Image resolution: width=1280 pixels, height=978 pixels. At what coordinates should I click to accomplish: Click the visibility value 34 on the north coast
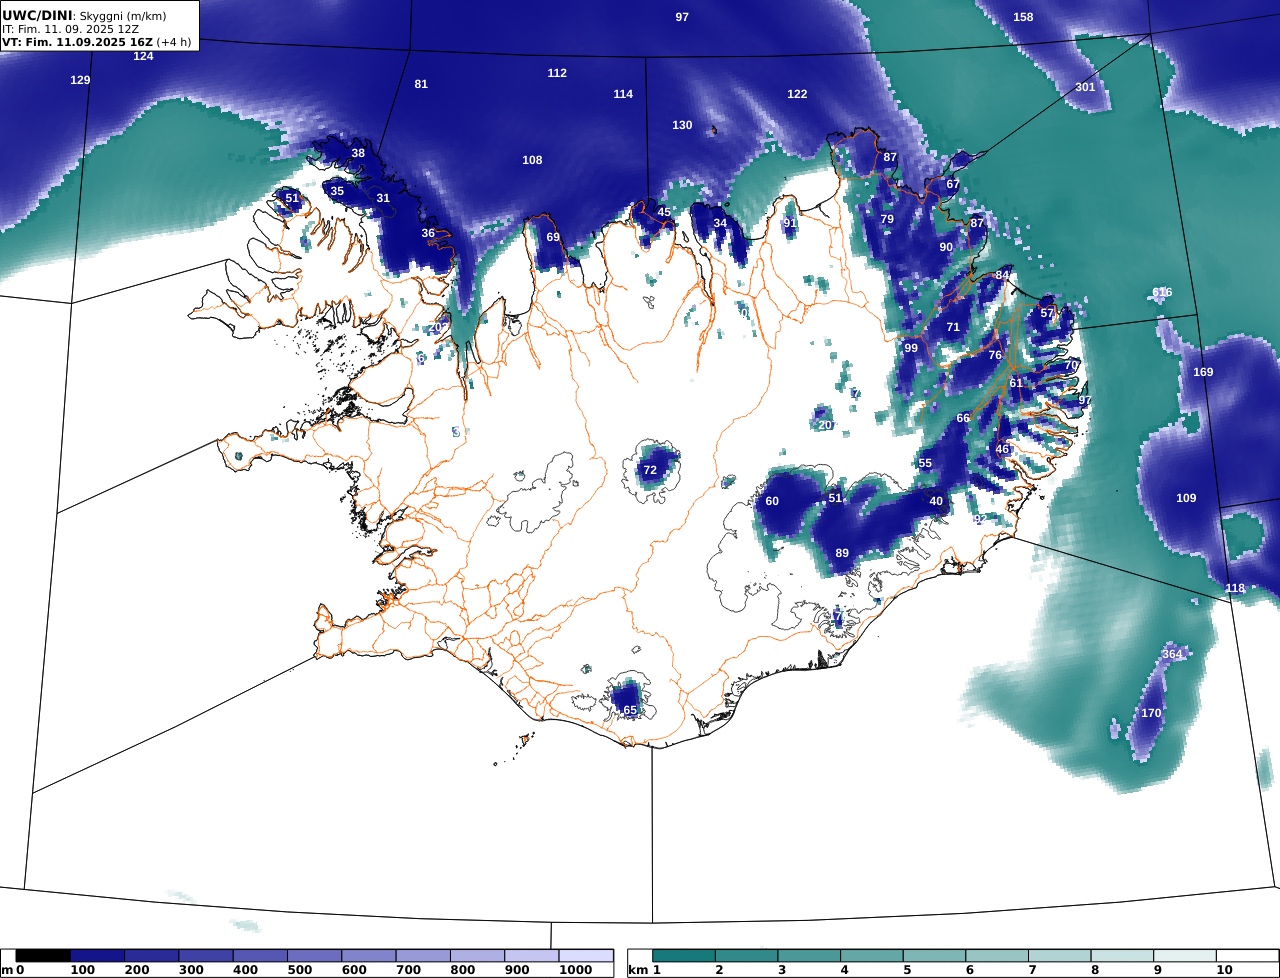(720, 223)
